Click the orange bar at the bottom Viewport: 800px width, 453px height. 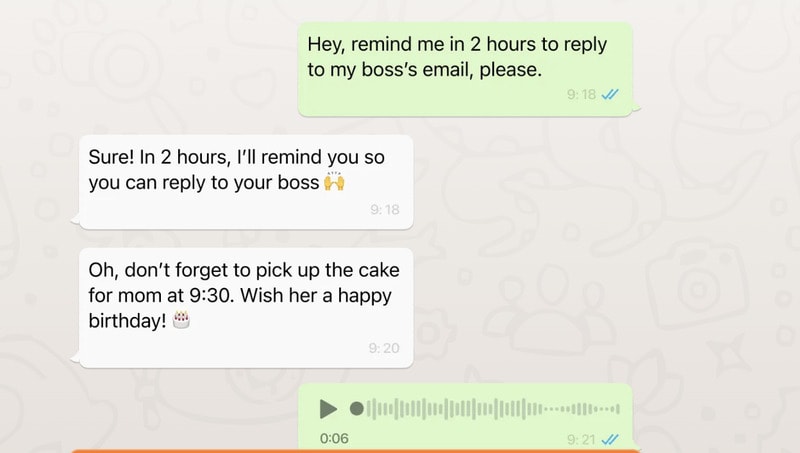point(356,451)
